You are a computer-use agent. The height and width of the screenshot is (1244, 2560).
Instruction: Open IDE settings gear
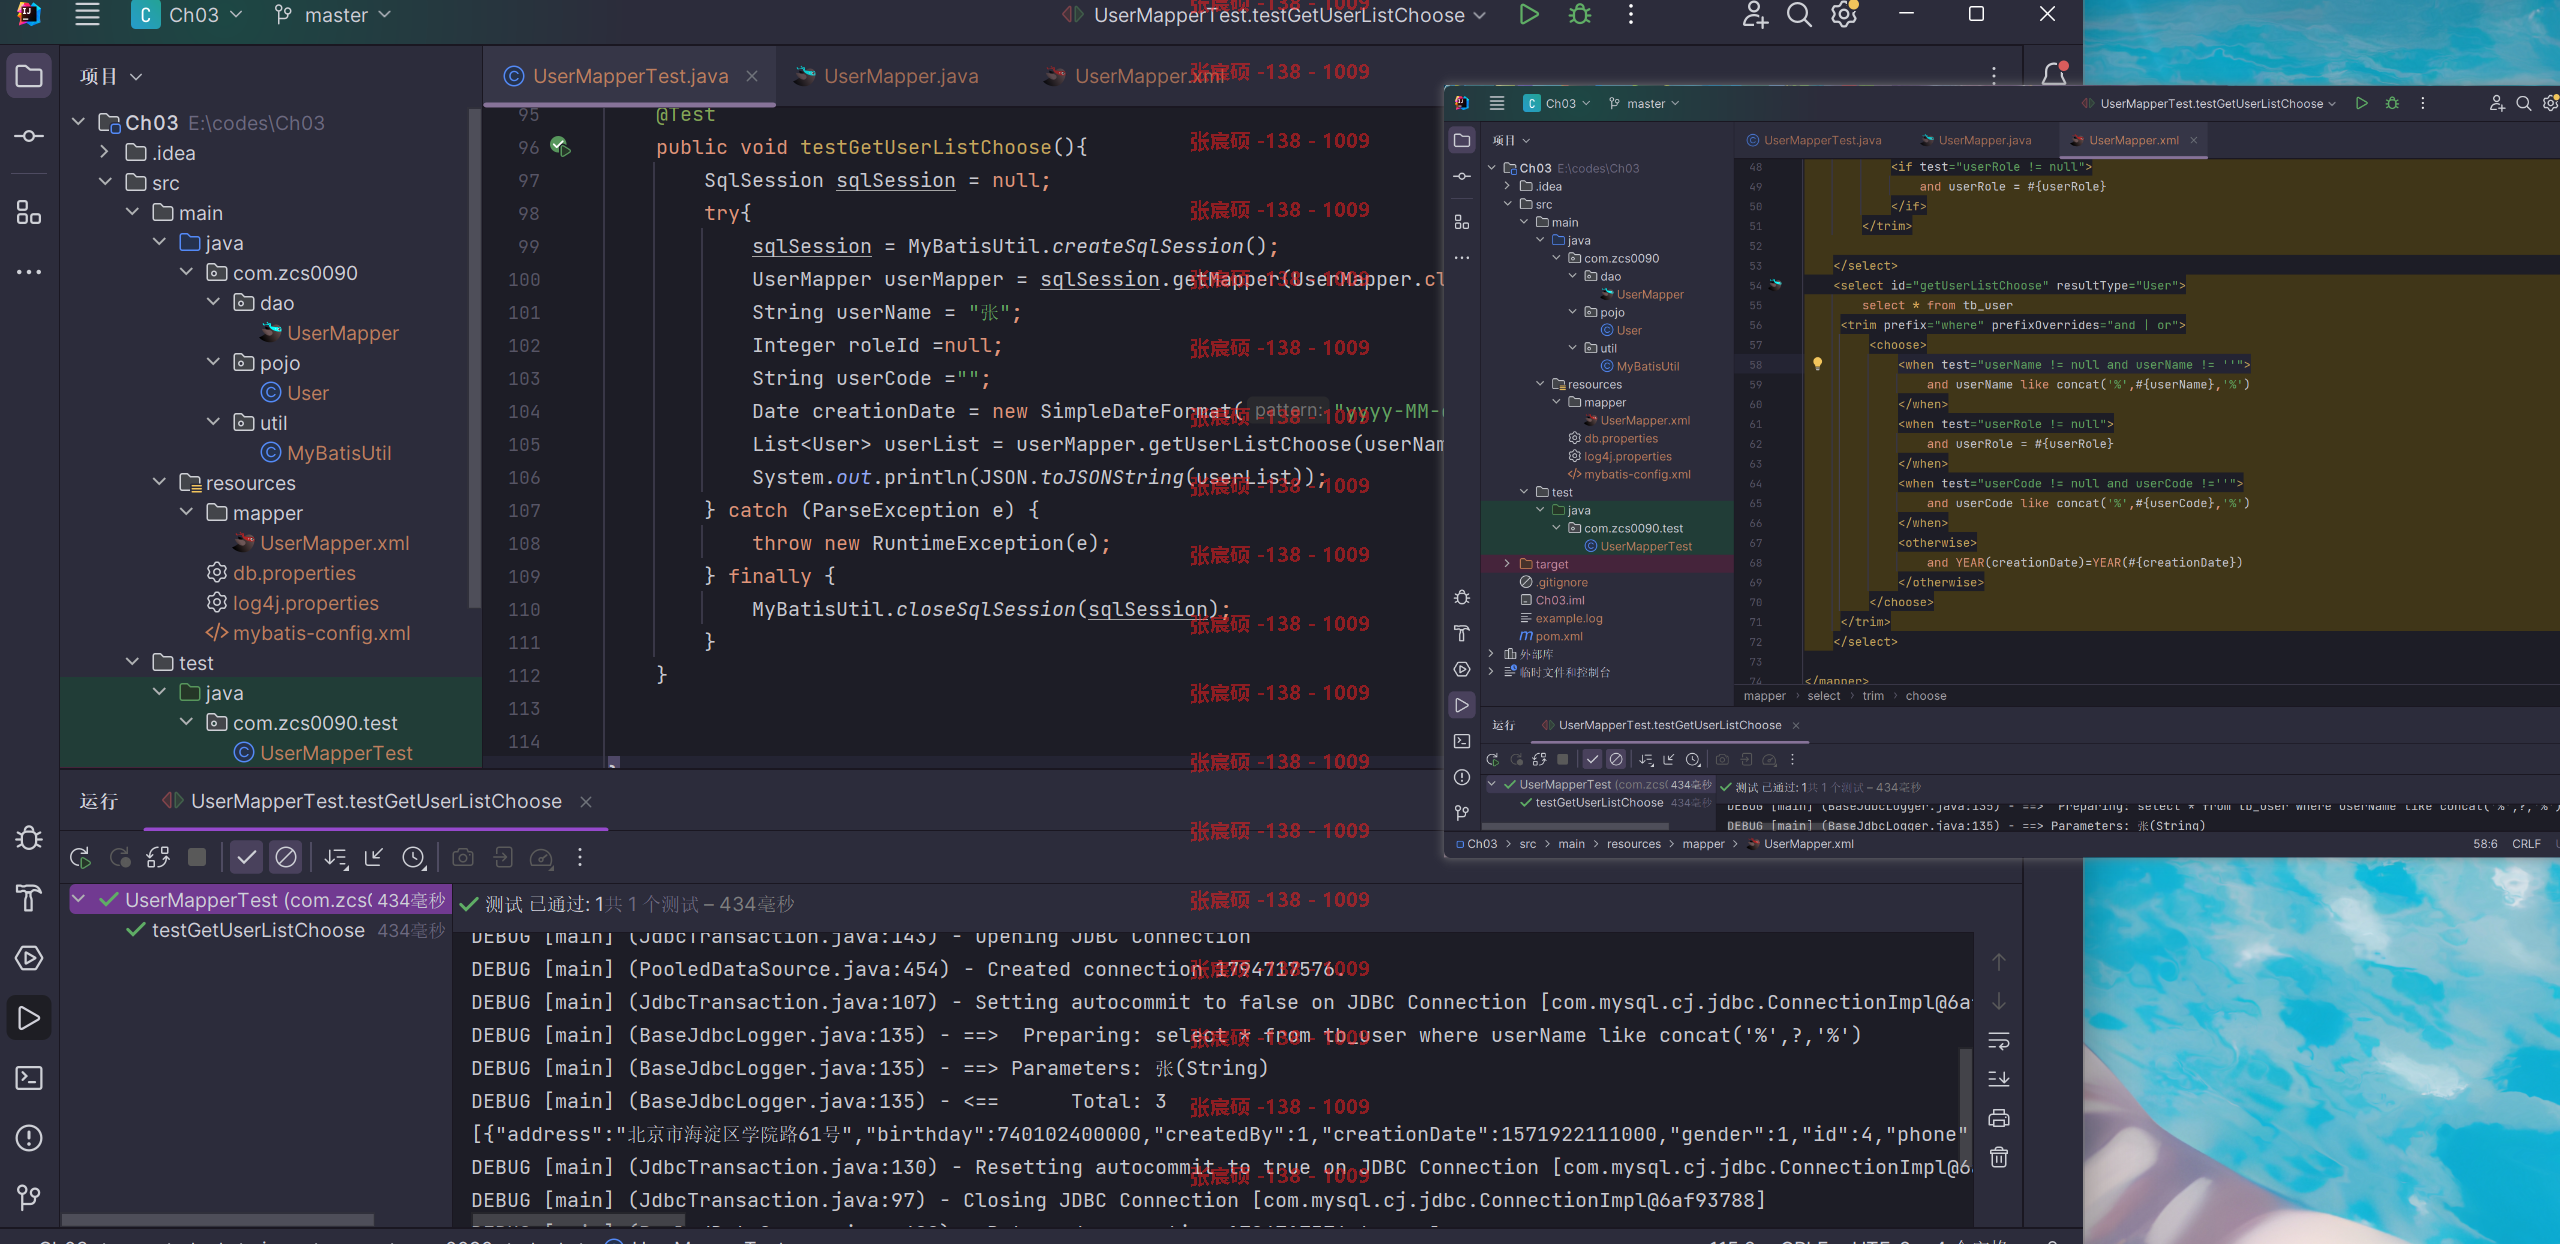[x=1844, y=15]
